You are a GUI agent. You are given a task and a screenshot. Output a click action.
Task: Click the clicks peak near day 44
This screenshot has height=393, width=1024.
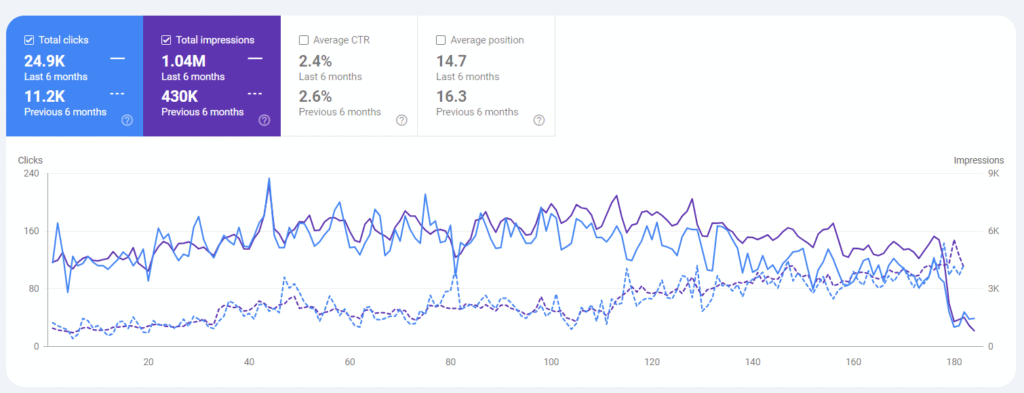(x=269, y=178)
